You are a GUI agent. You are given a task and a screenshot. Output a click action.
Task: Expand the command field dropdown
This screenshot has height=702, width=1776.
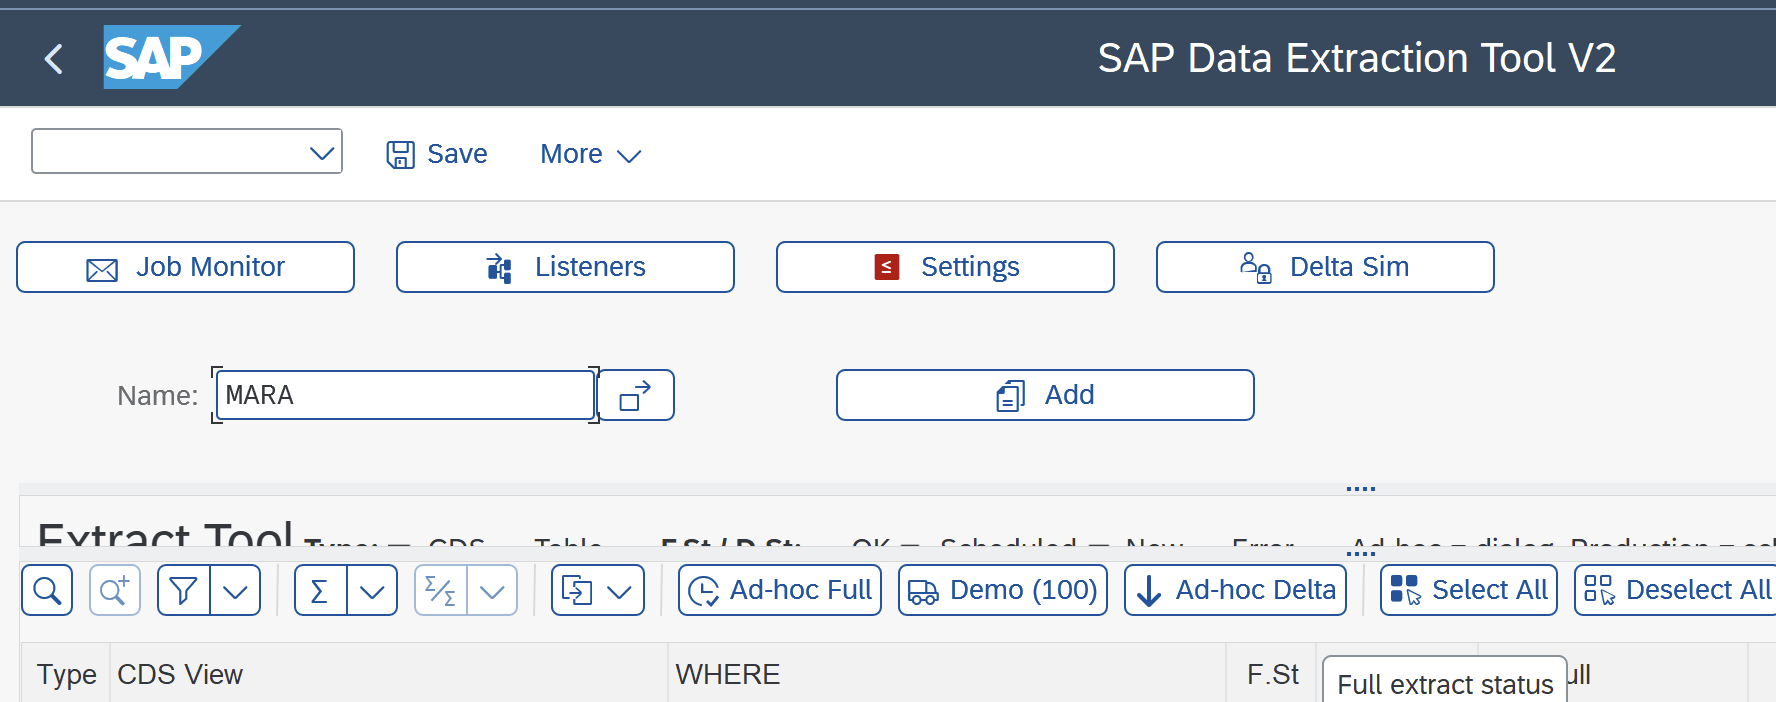321,153
